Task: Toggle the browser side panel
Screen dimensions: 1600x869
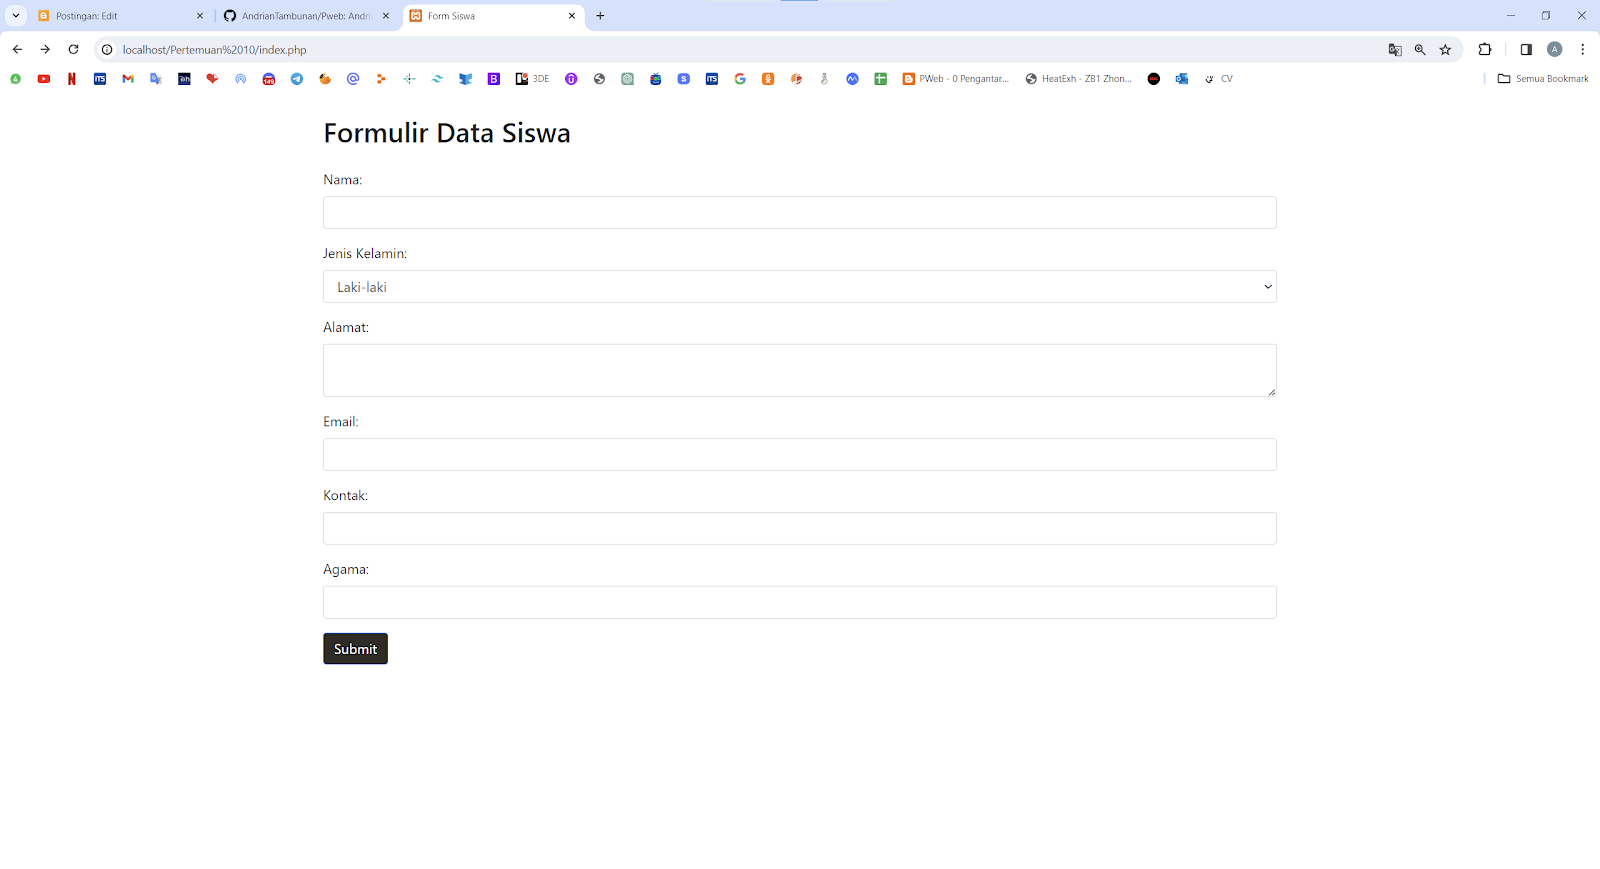Action: (1526, 50)
